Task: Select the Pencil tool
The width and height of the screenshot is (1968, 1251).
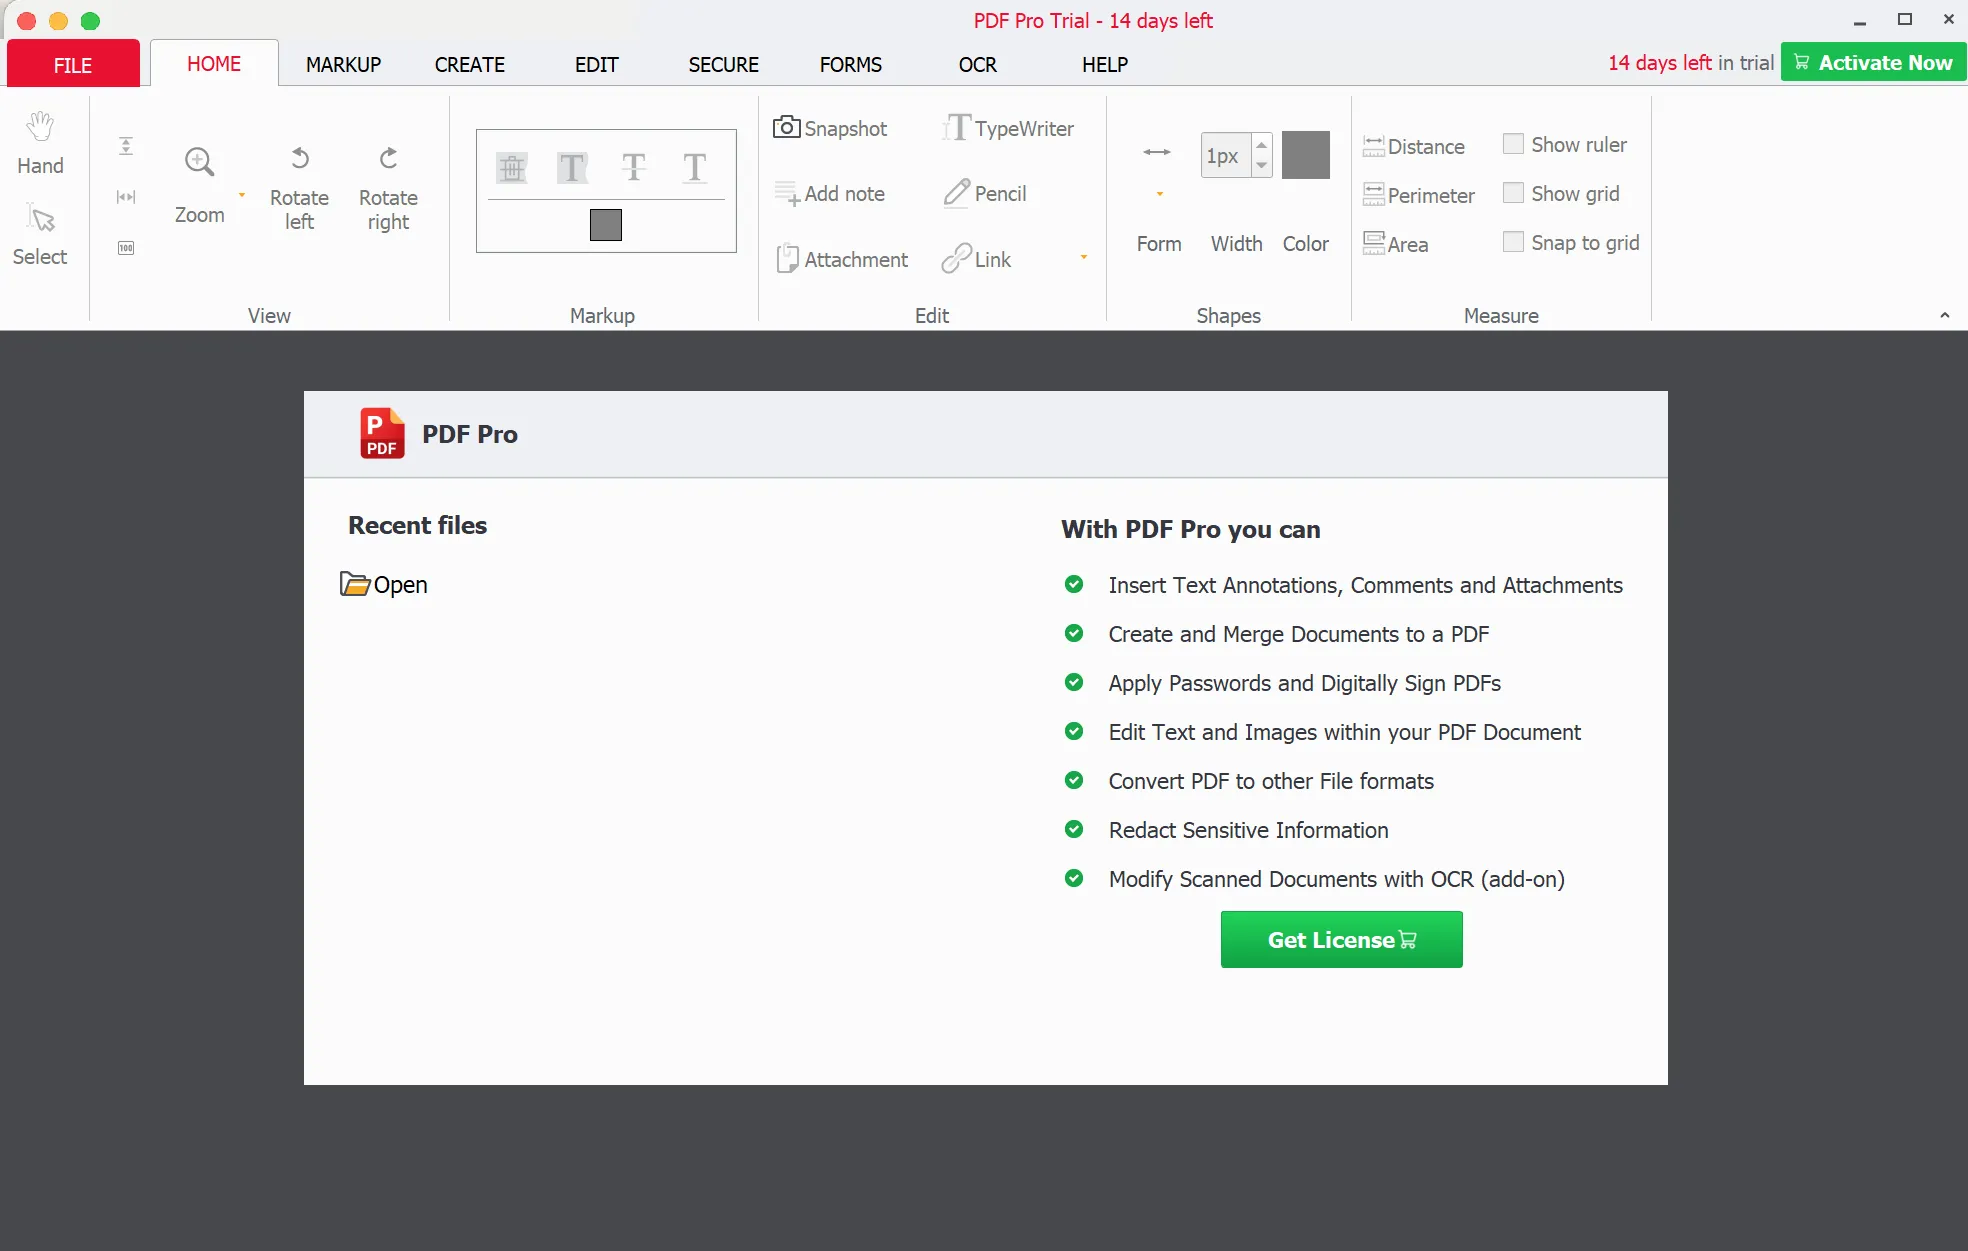Action: pyautogui.click(x=985, y=194)
